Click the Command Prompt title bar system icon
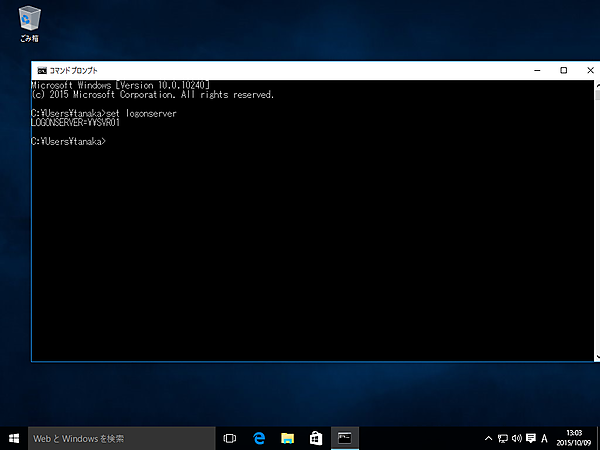Screen dimensions: 600x450 (41, 71)
